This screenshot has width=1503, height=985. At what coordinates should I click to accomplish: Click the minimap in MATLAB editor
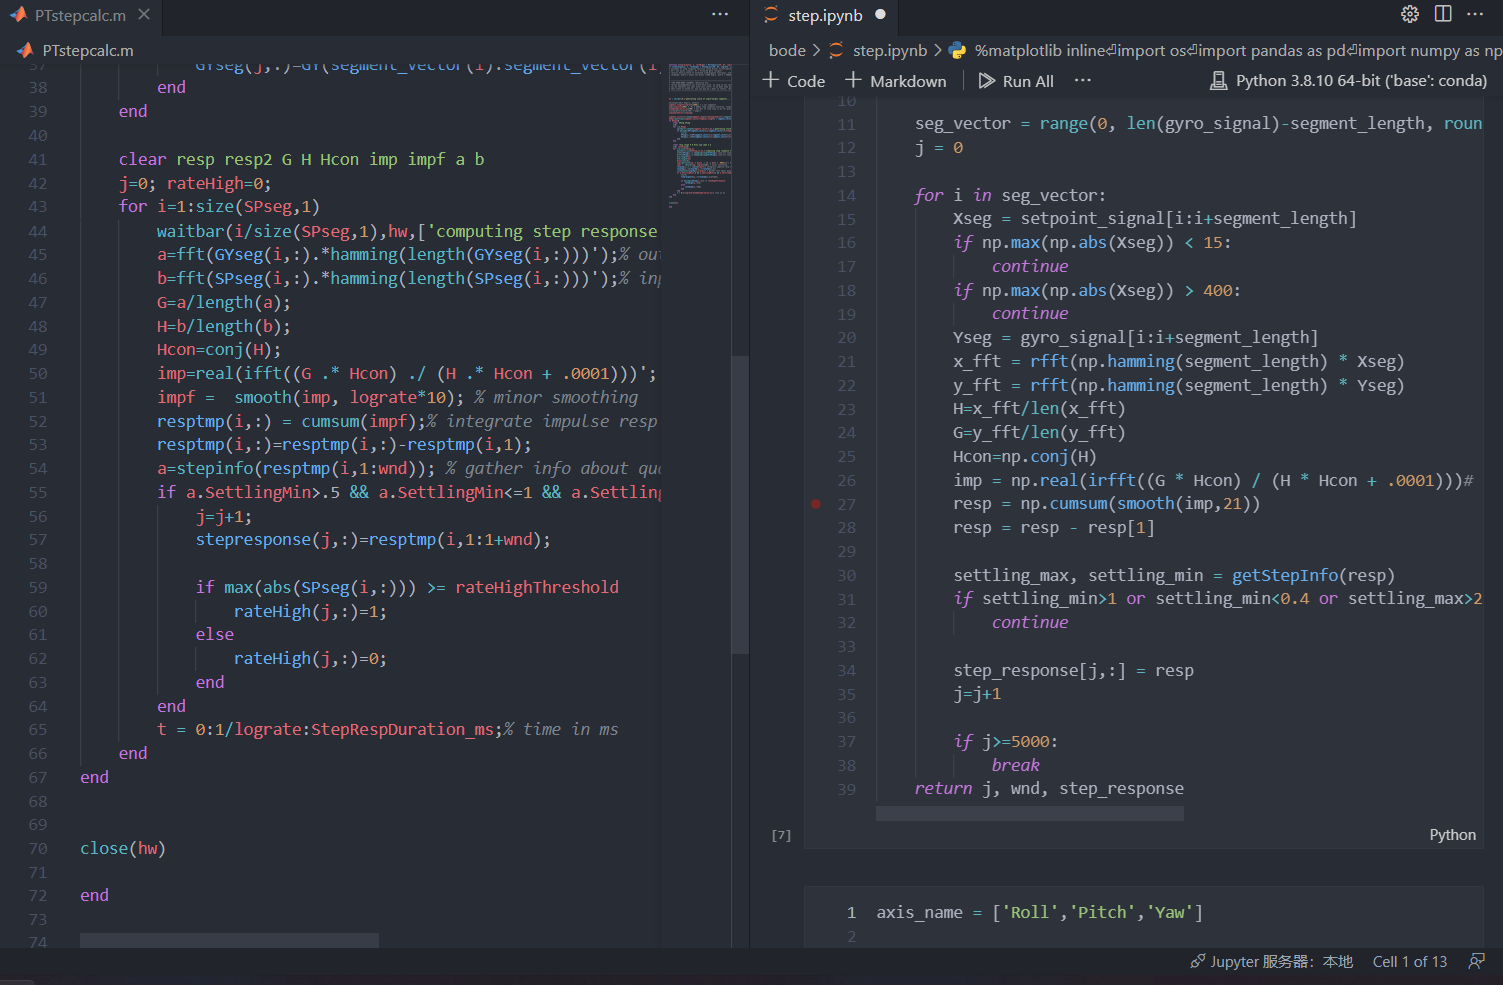pos(699,135)
